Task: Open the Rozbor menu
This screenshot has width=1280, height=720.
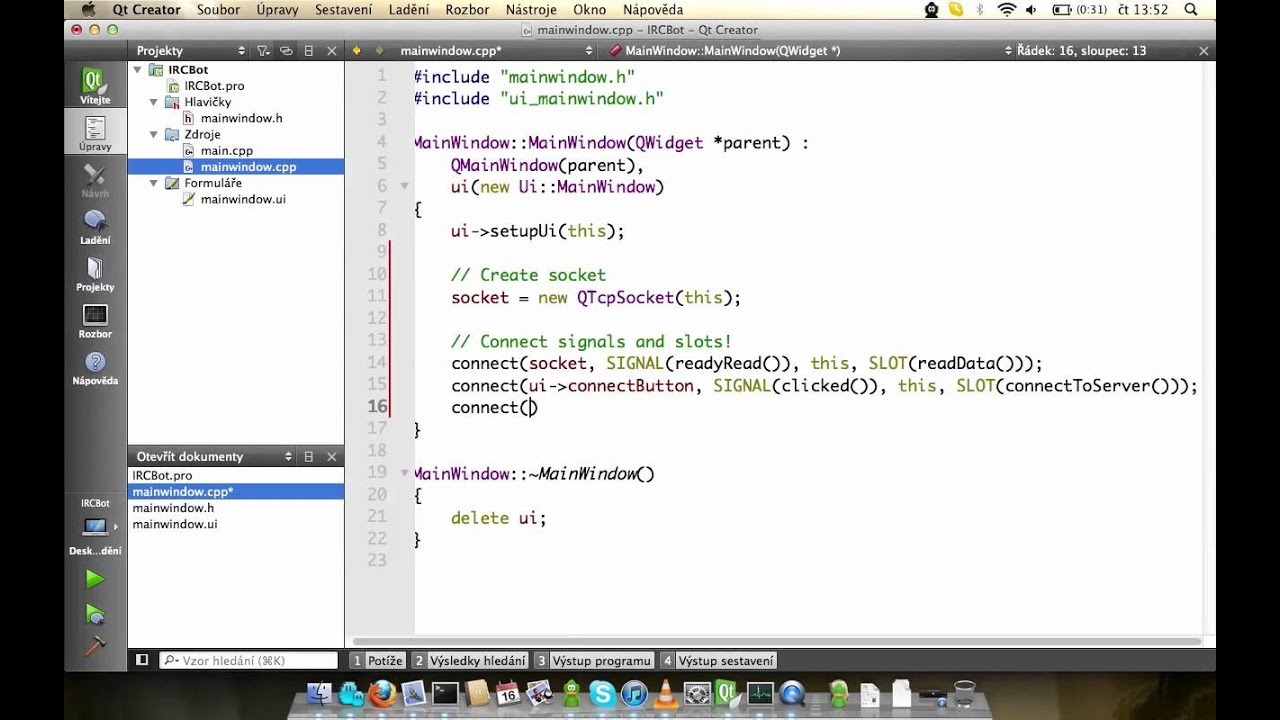Action: pos(467,10)
